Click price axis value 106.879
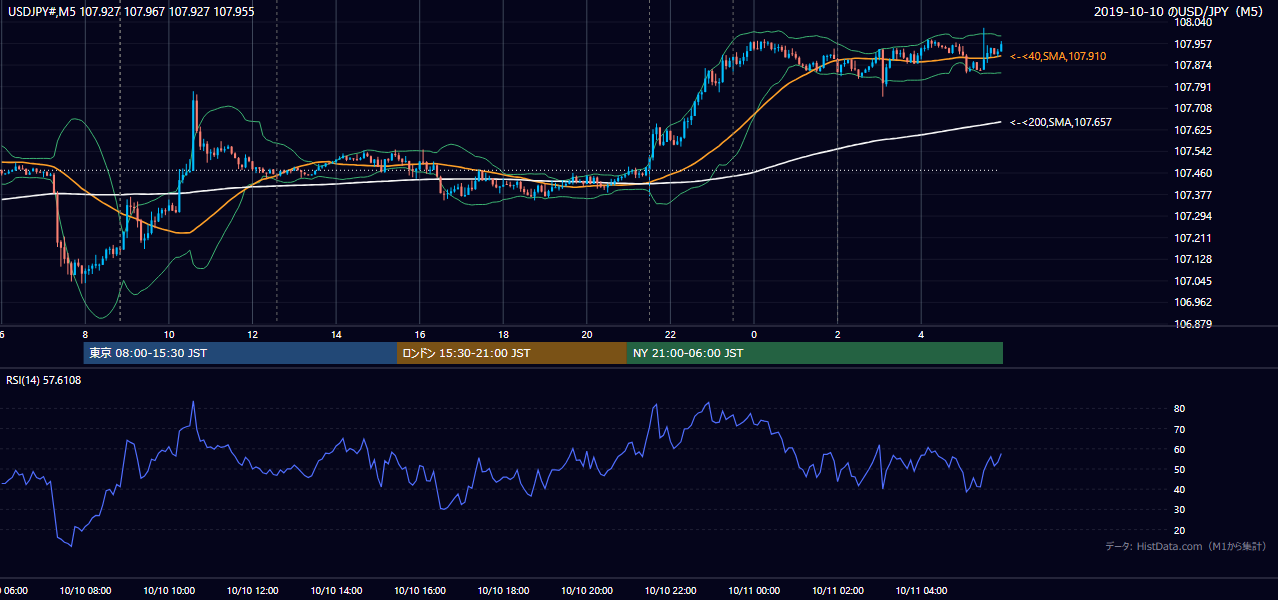Image resolution: width=1278 pixels, height=600 pixels. pyautogui.click(x=1194, y=324)
